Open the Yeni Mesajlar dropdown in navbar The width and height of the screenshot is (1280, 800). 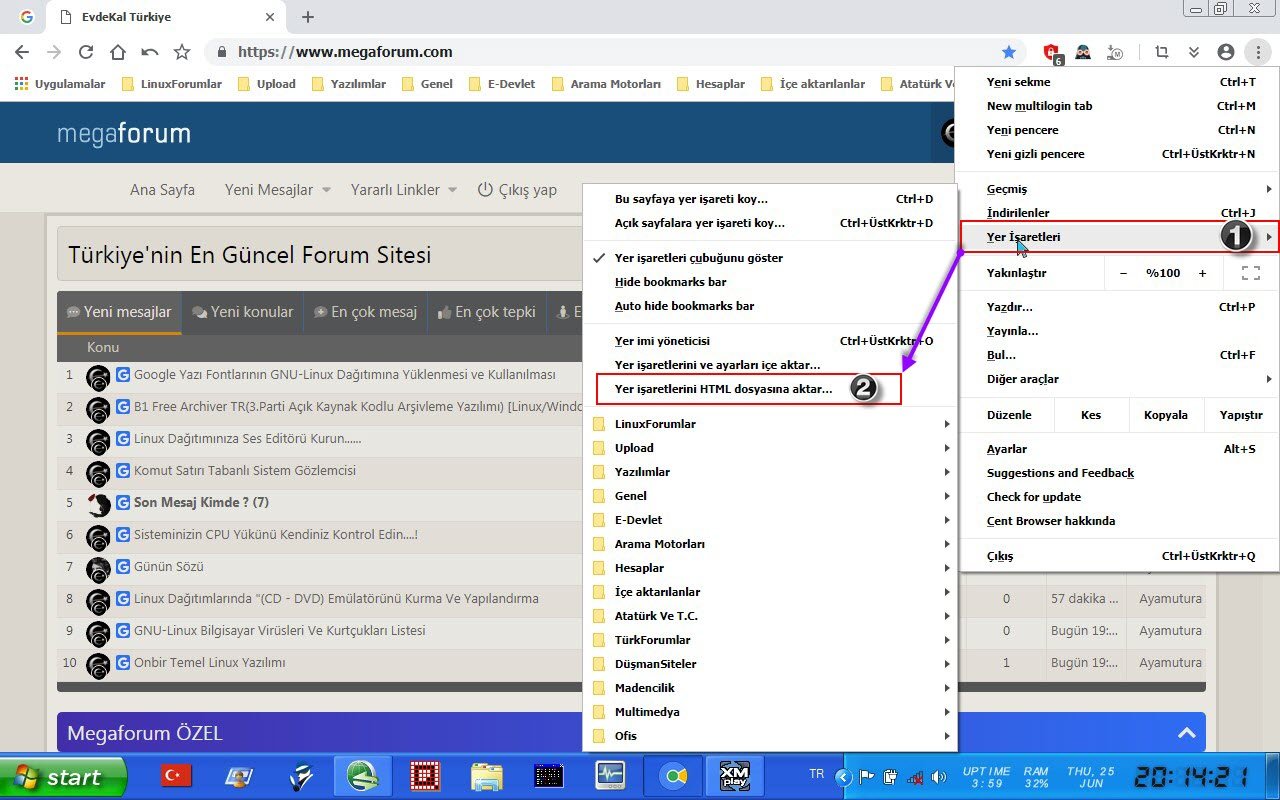pyautogui.click(x=278, y=190)
